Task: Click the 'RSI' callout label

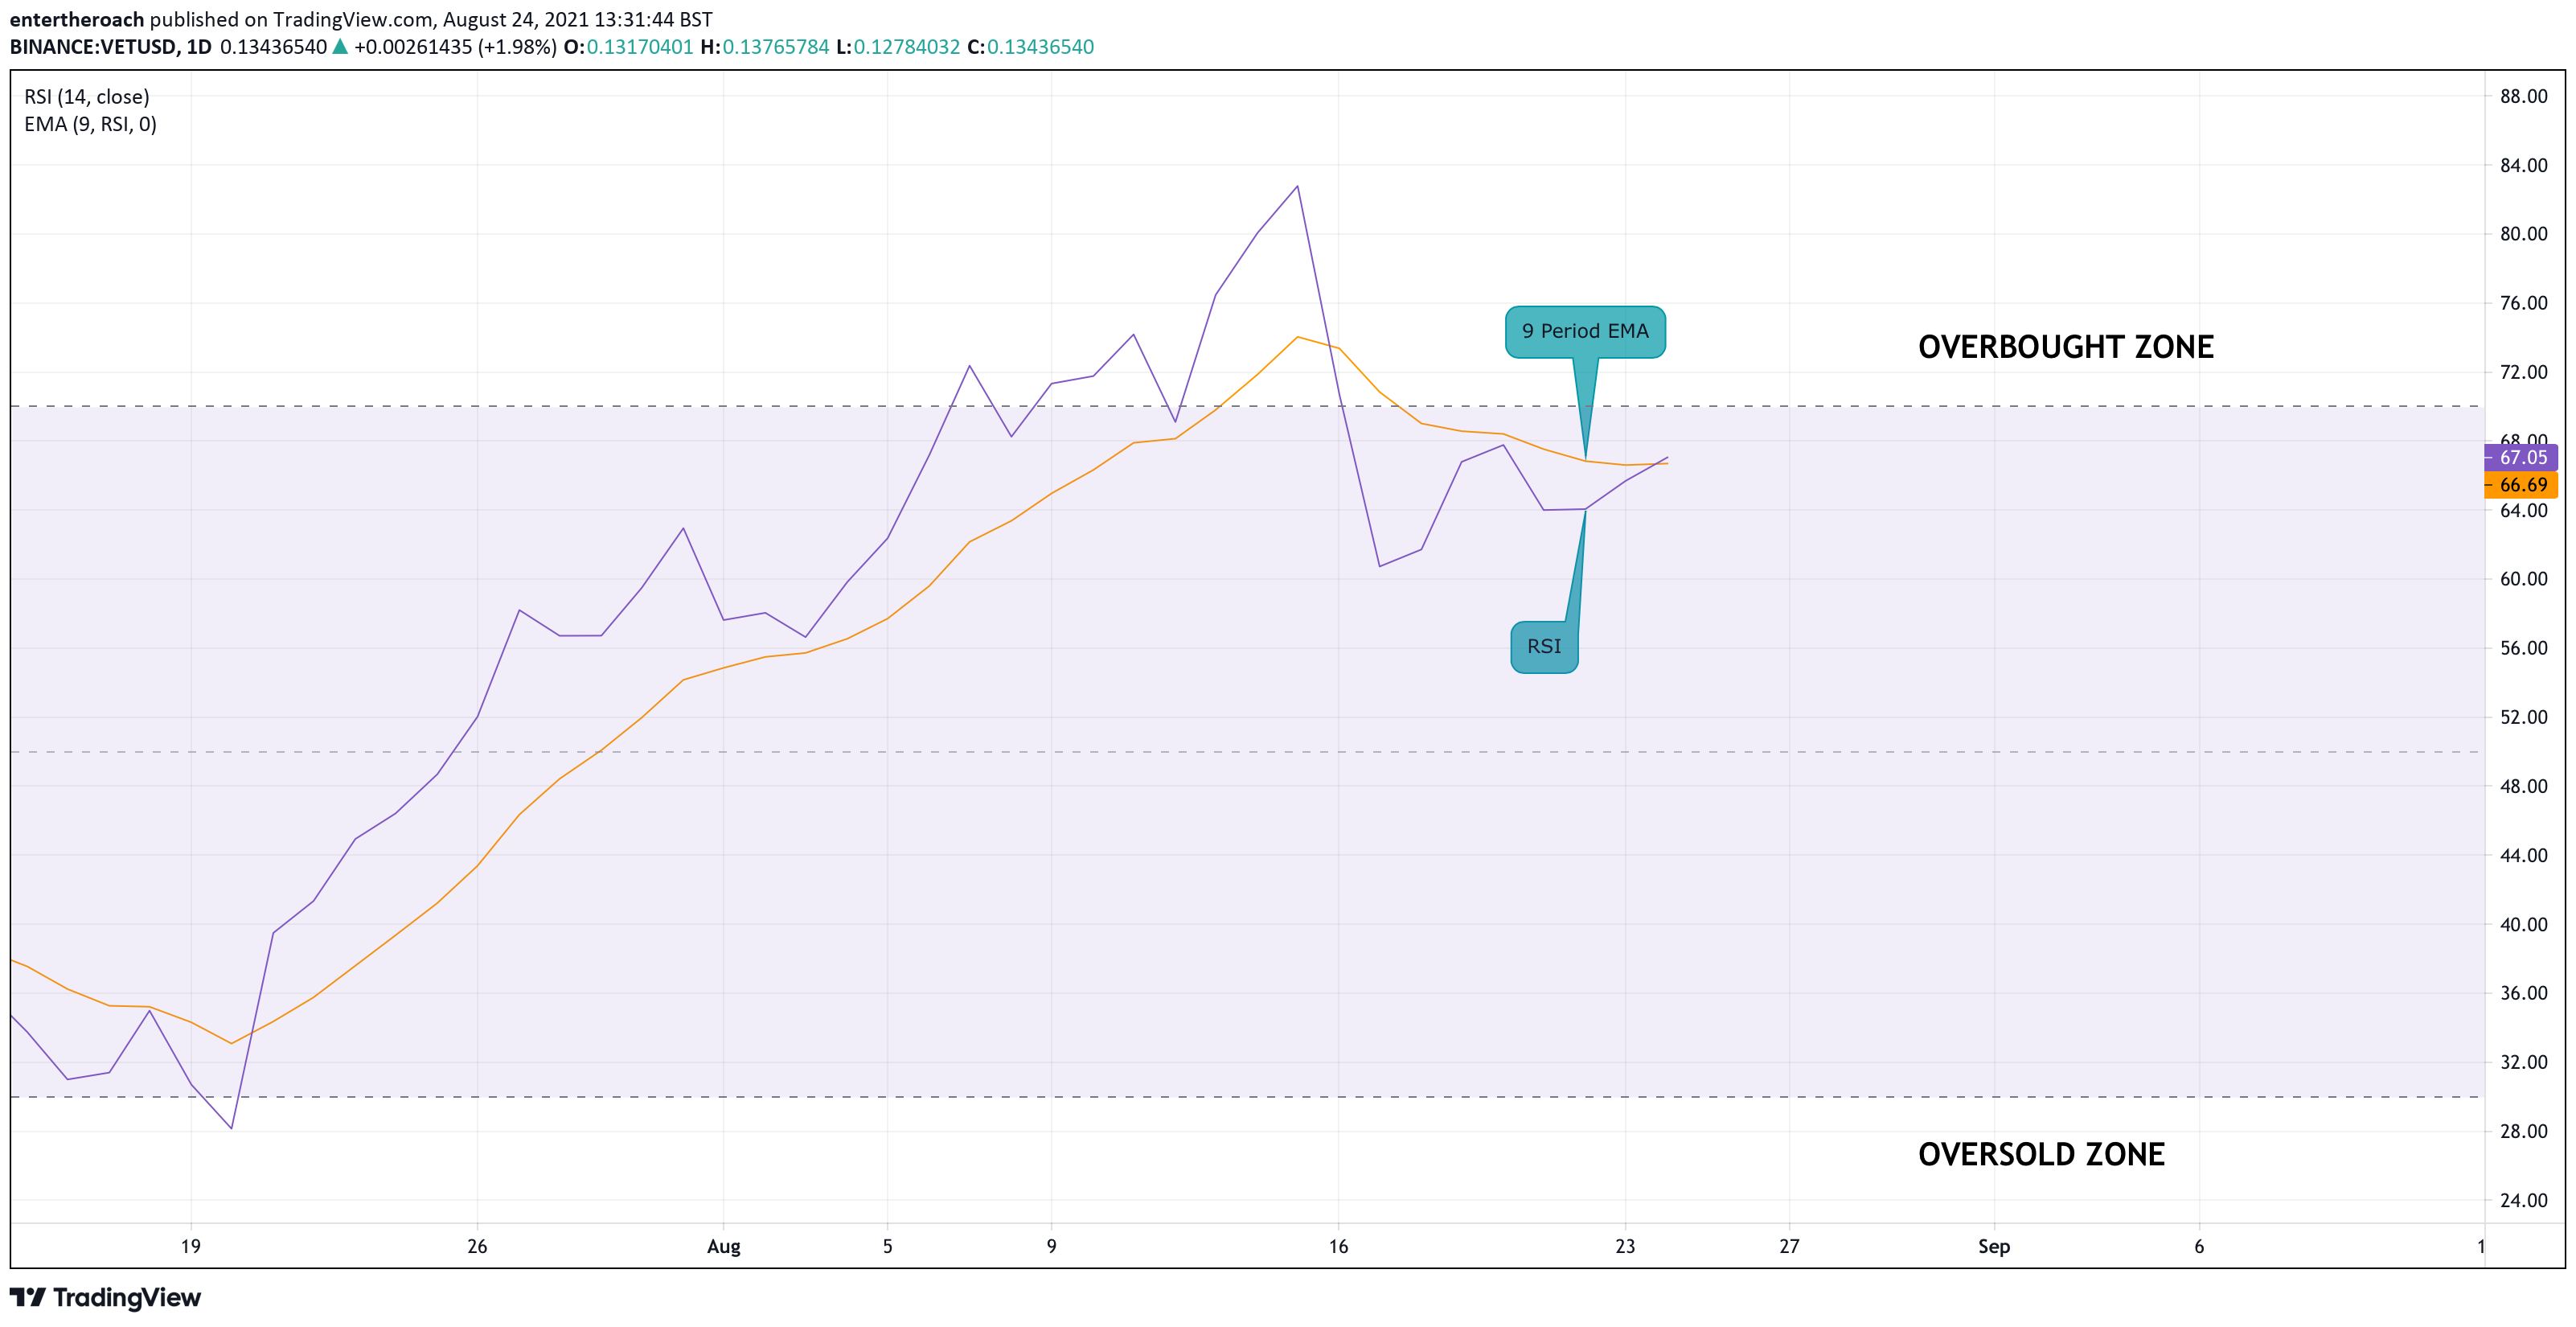Action: (x=1544, y=646)
